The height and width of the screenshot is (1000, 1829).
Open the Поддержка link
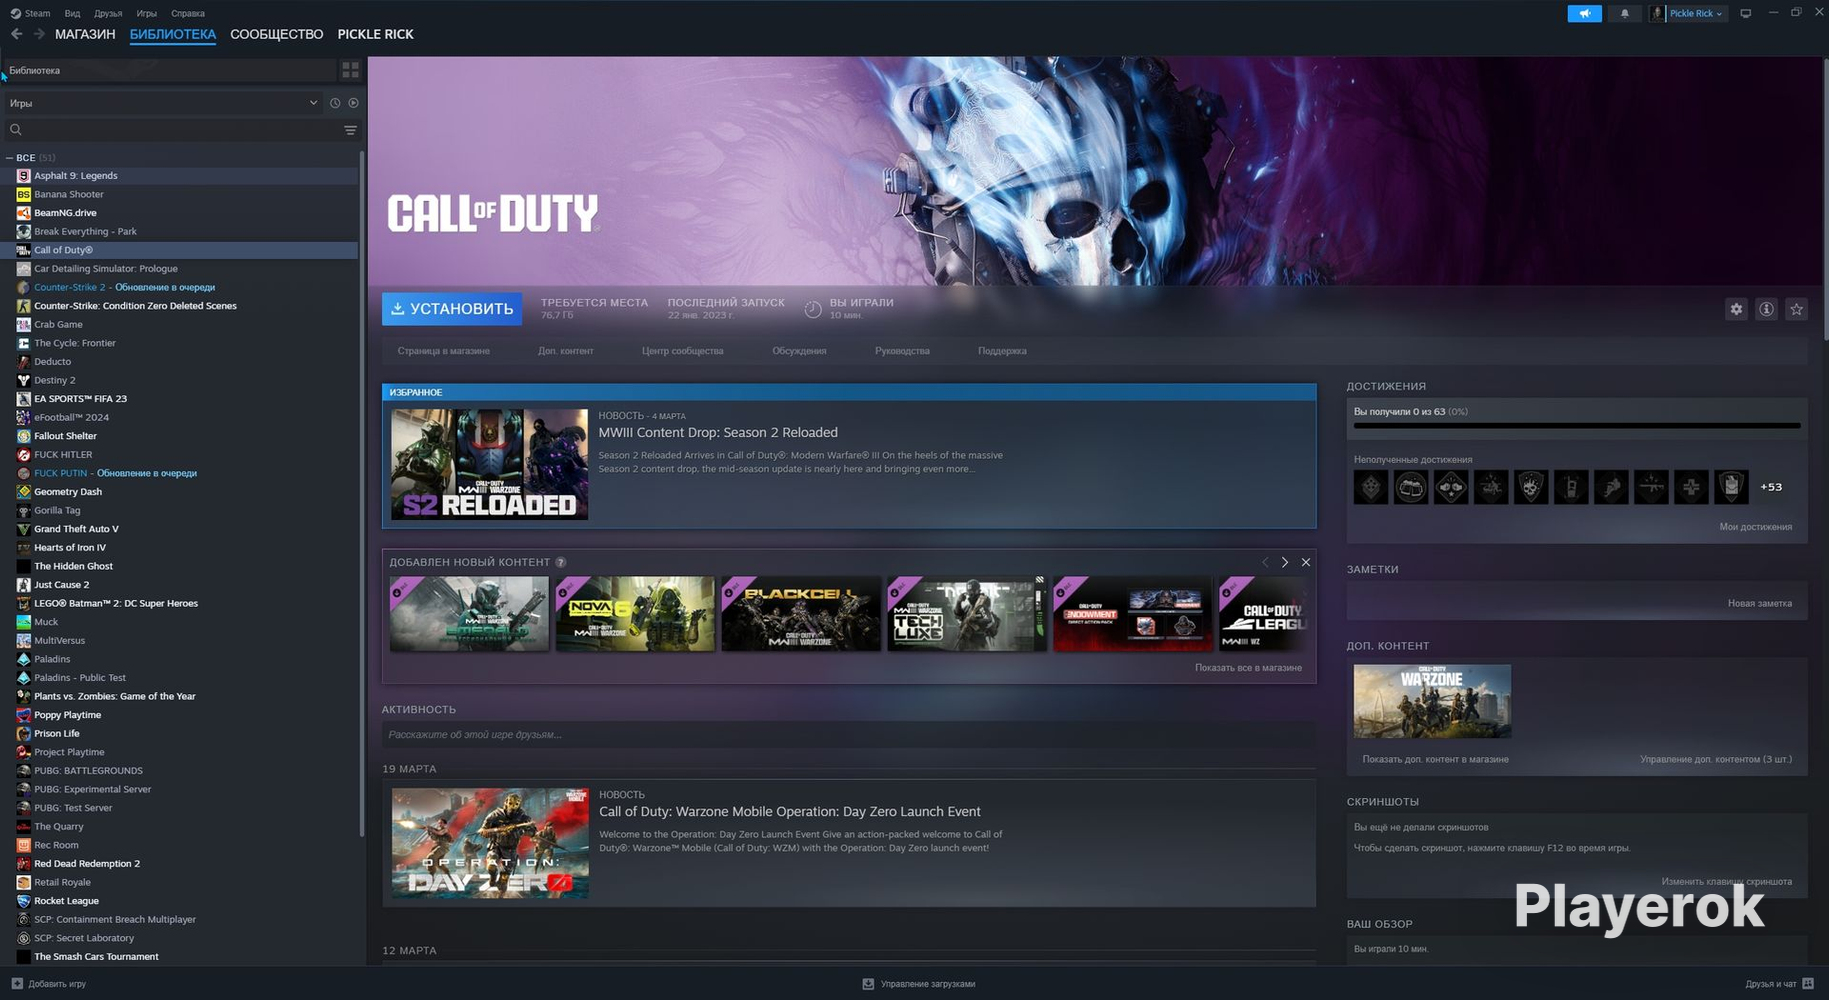(1002, 351)
